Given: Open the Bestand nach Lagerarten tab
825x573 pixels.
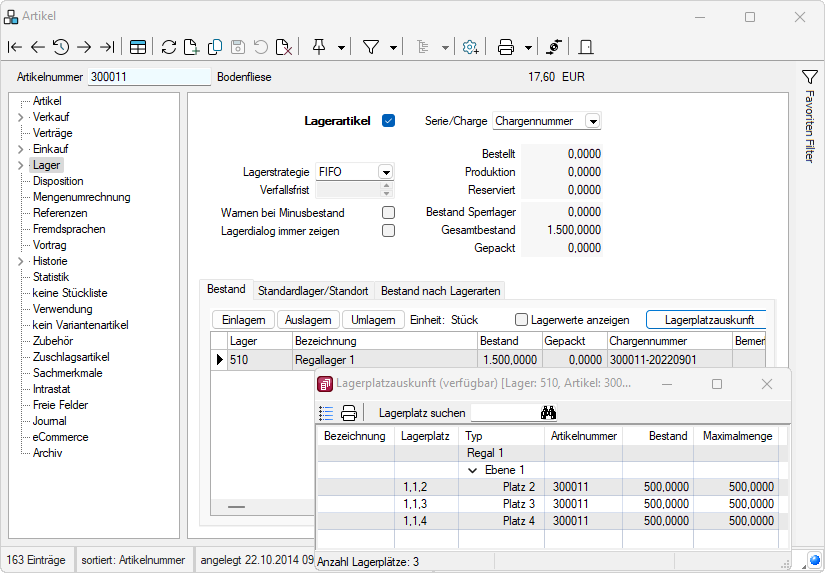Looking at the screenshot, I should point(440,291).
